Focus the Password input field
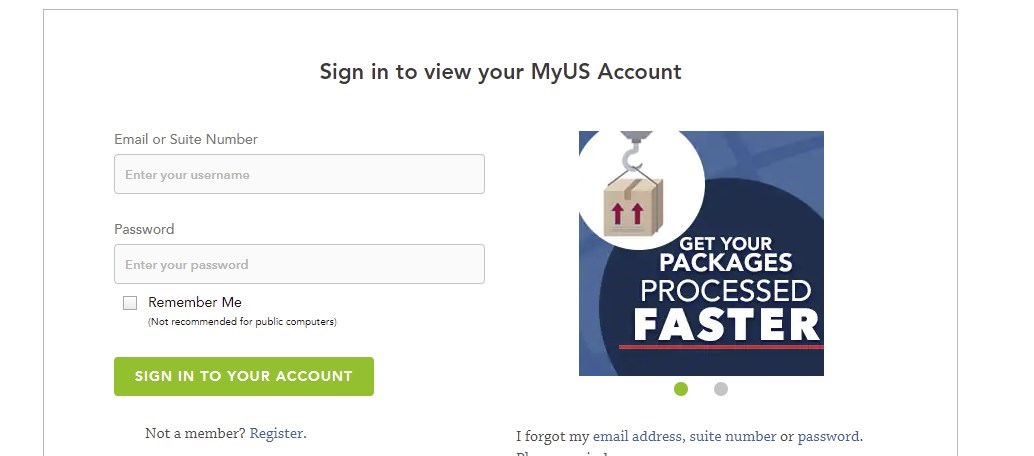Image resolution: width=1034 pixels, height=456 pixels. click(x=299, y=264)
